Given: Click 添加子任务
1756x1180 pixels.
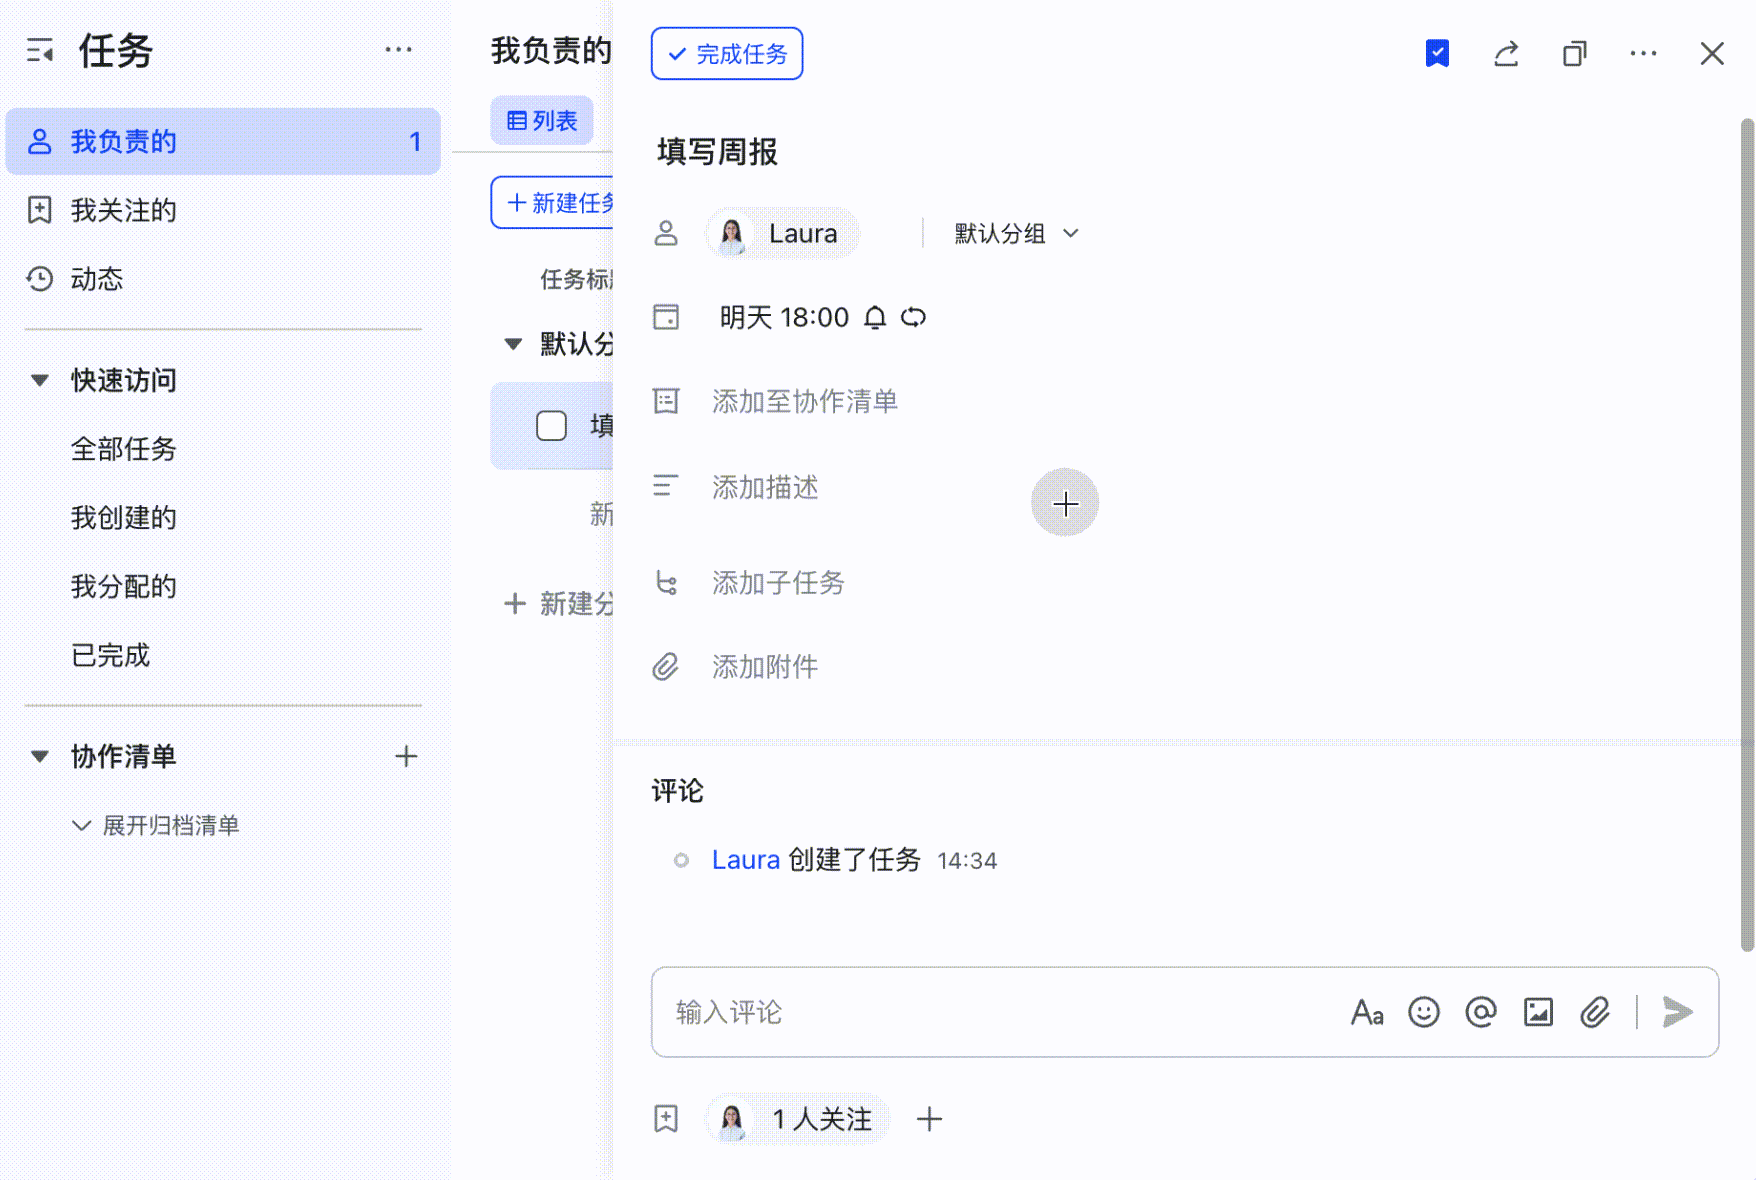Looking at the screenshot, I should click(x=778, y=582).
